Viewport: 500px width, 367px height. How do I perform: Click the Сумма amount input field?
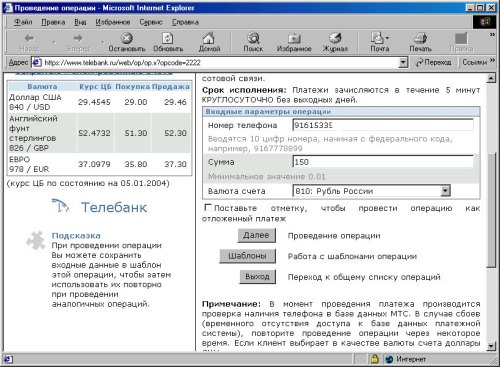click(383, 162)
